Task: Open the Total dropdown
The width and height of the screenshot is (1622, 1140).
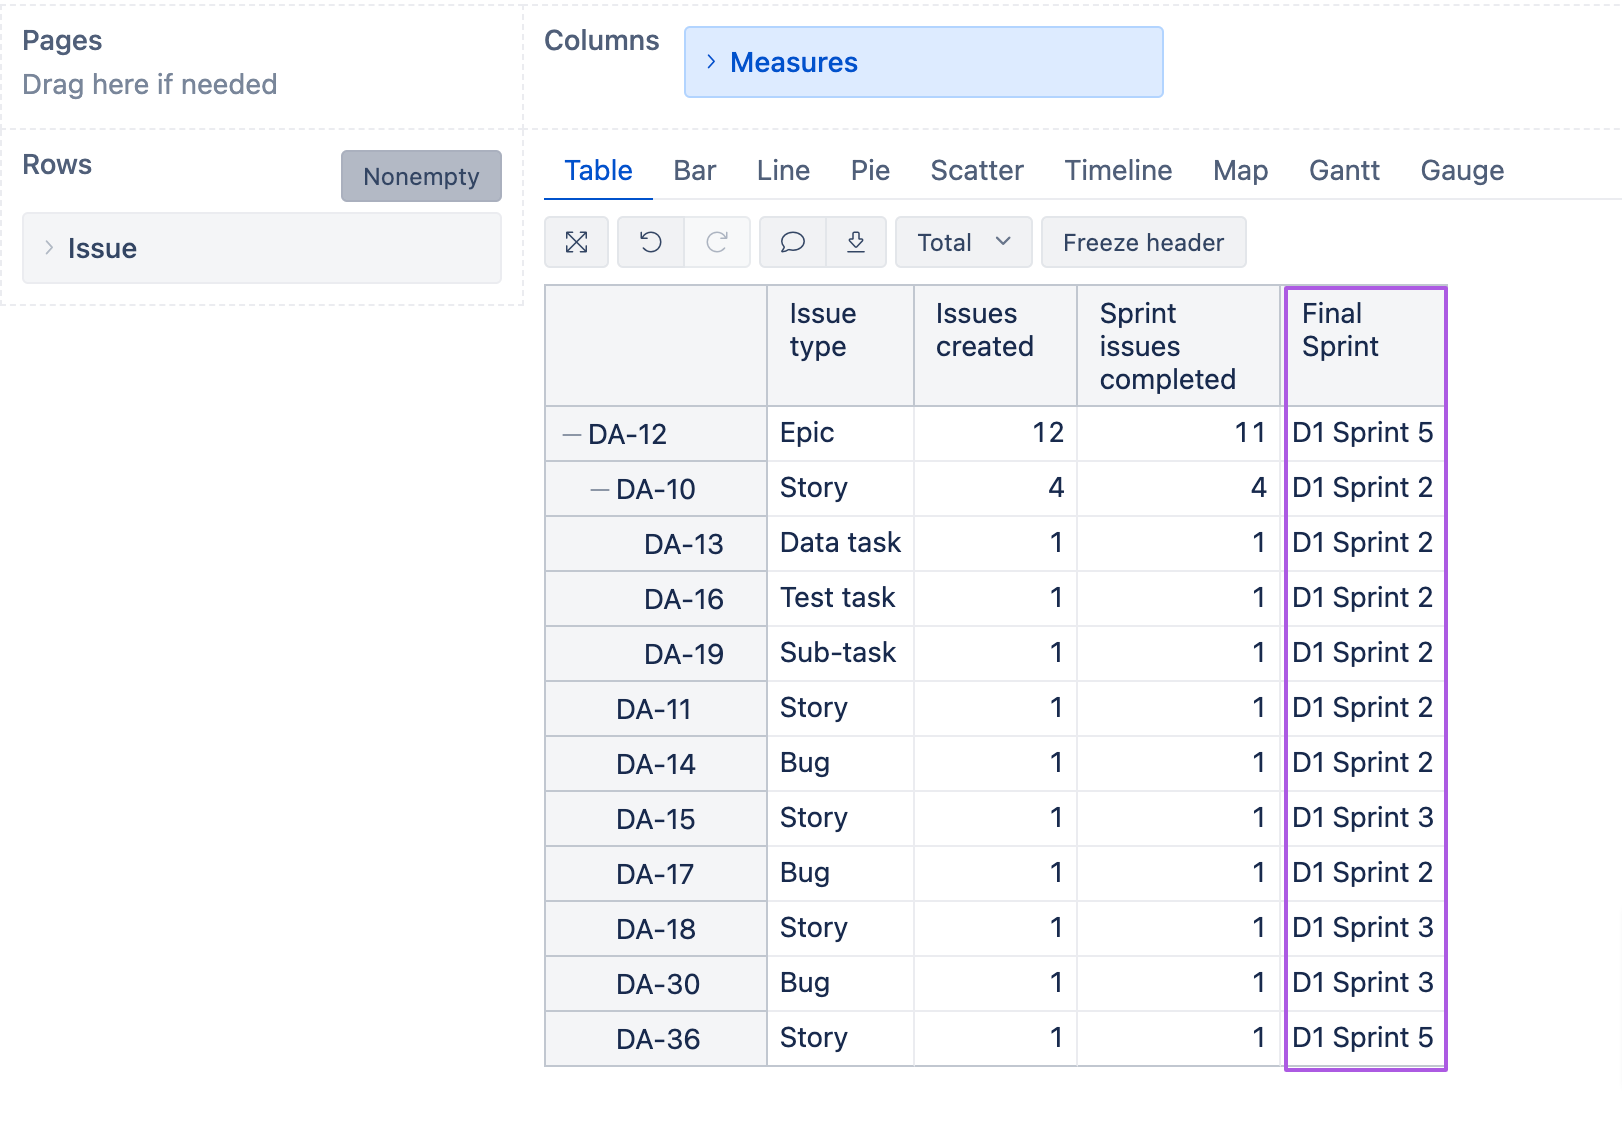Action: coord(963,242)
